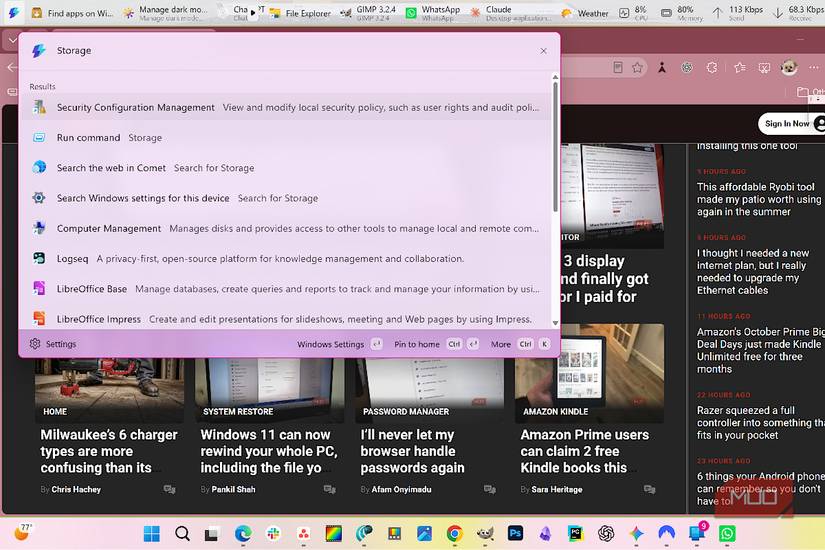The width and height of the screenshot is (825, 550).
Task: Open I'll never let my browser article
Action: coord(412,451)
